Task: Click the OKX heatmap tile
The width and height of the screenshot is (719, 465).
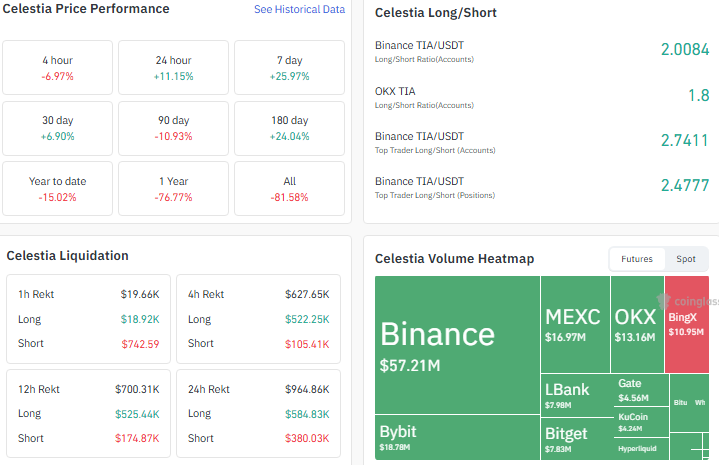Action: click(637, 324)
